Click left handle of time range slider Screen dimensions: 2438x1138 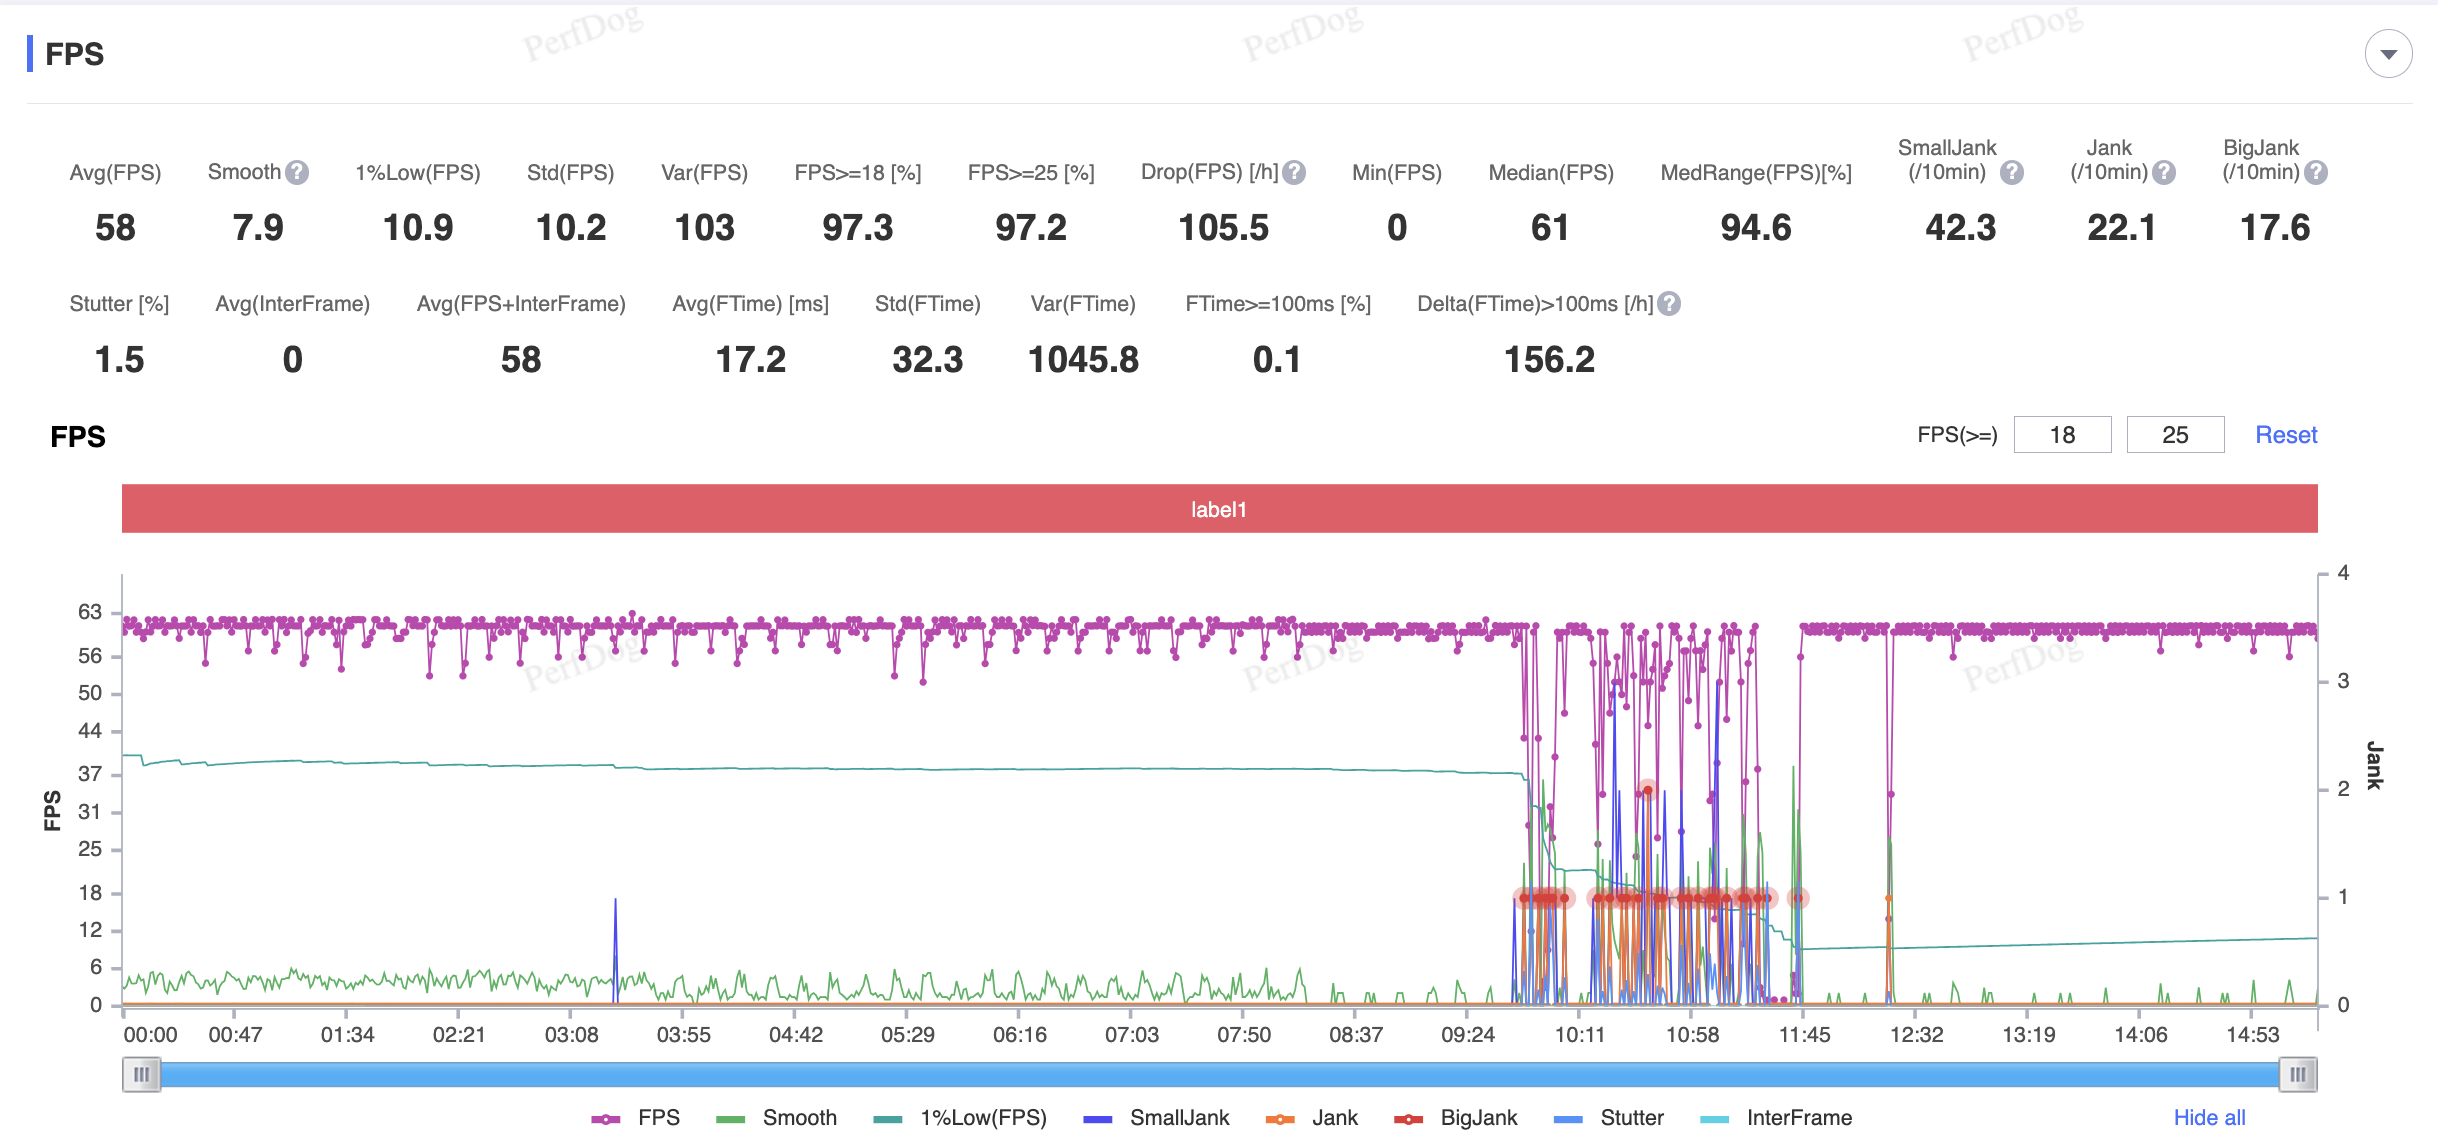[142, 1075]
